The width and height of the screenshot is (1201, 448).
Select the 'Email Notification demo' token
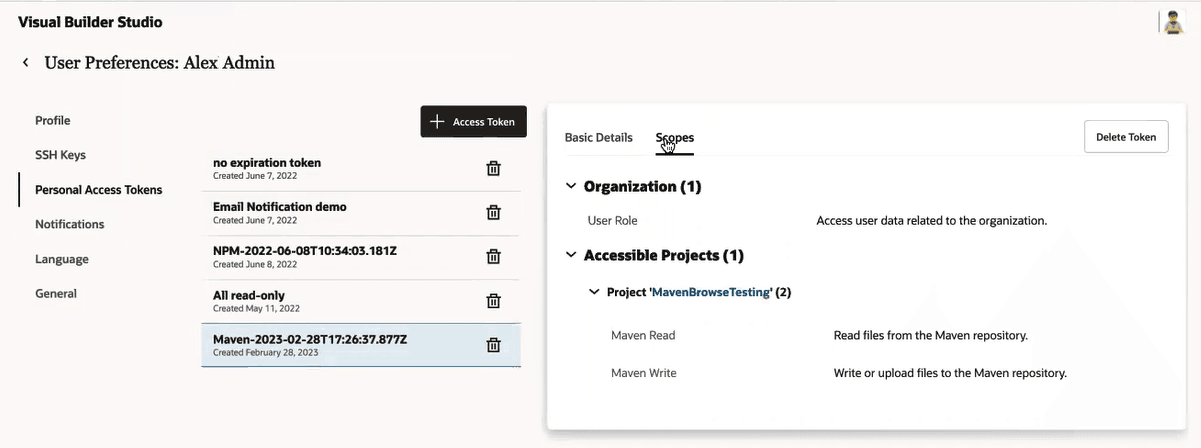361,213
